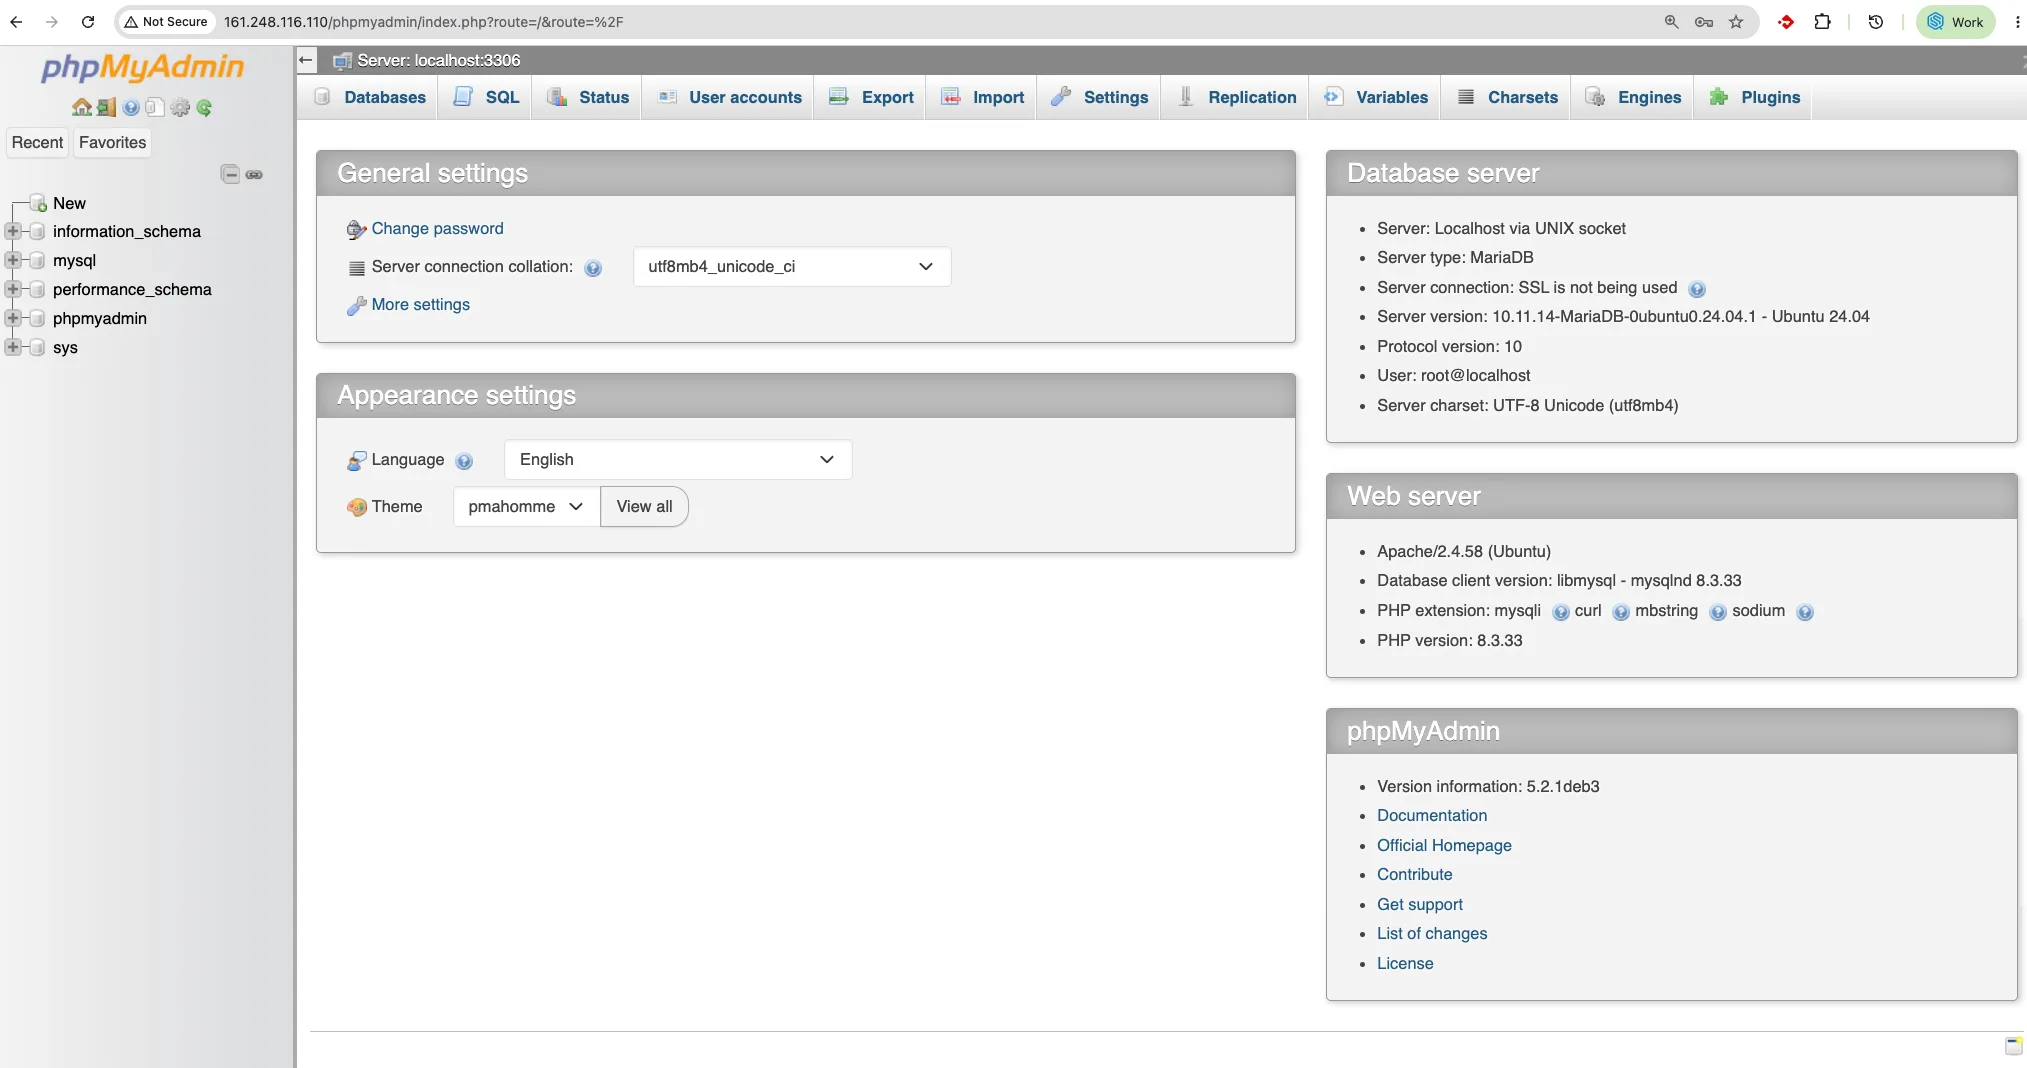Viewport: 2027px width, 1068px height.
Task: Open the More settings link
Action: 421,305
